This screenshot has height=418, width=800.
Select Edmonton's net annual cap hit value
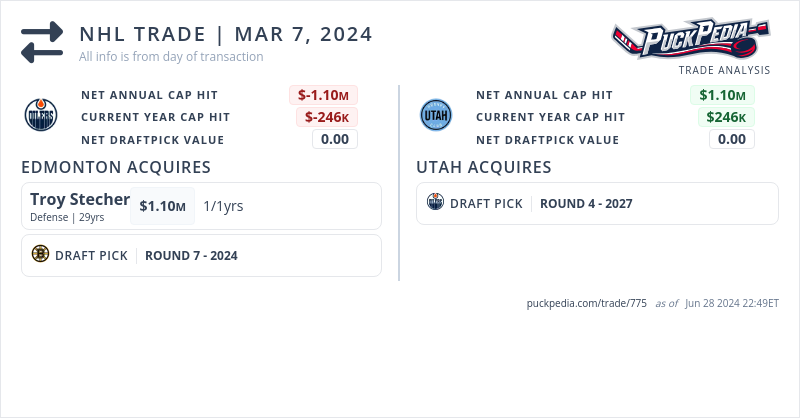coord(324,95)
